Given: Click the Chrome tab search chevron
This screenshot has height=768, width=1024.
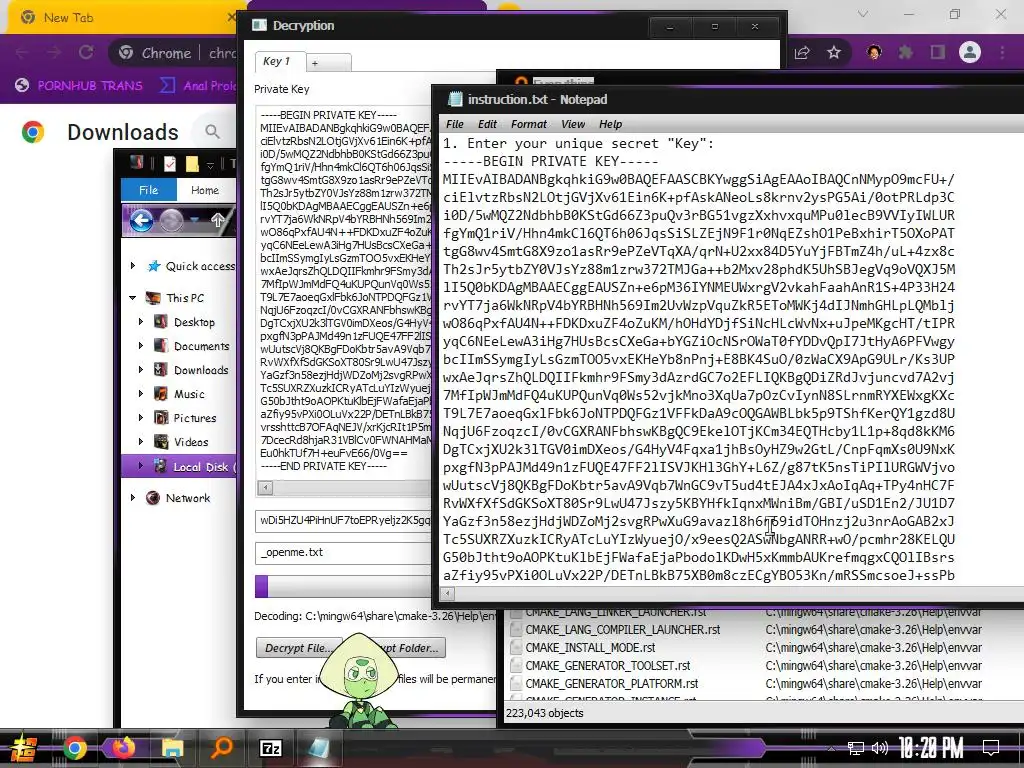Looking at the screenshot, I should click(x=863, y=14).
